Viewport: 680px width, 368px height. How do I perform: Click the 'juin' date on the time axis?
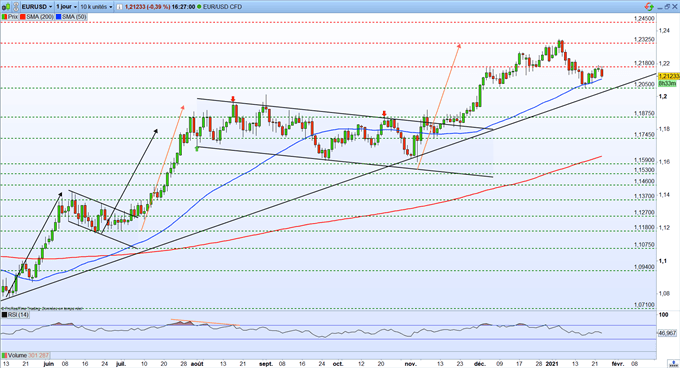point(49,364)
